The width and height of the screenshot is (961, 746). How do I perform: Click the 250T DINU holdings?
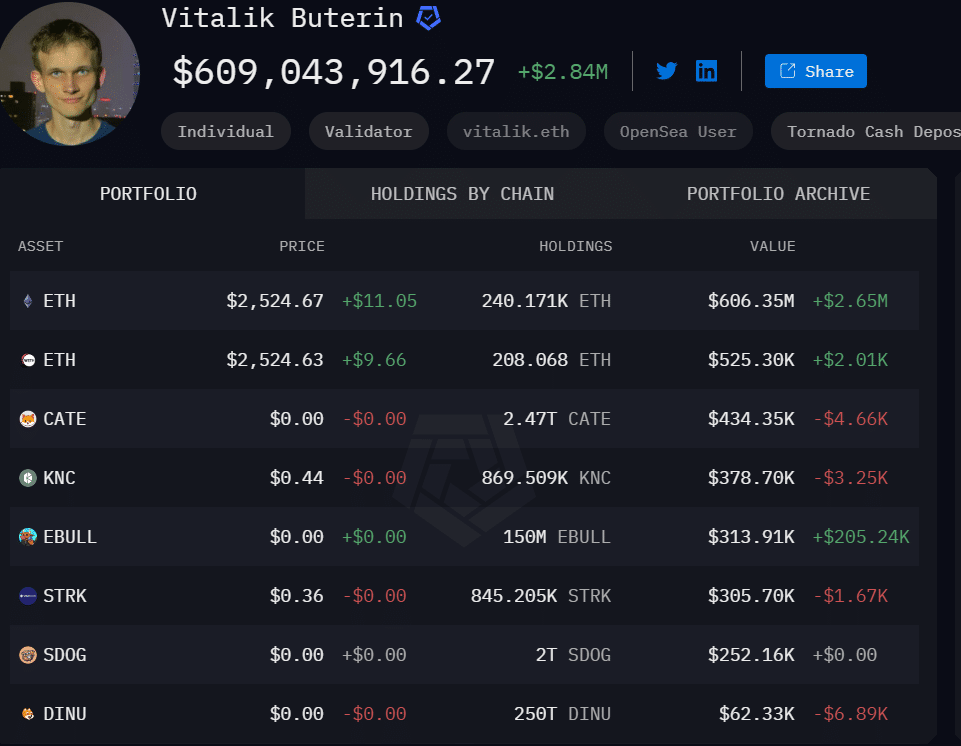(x=563, y=714)
